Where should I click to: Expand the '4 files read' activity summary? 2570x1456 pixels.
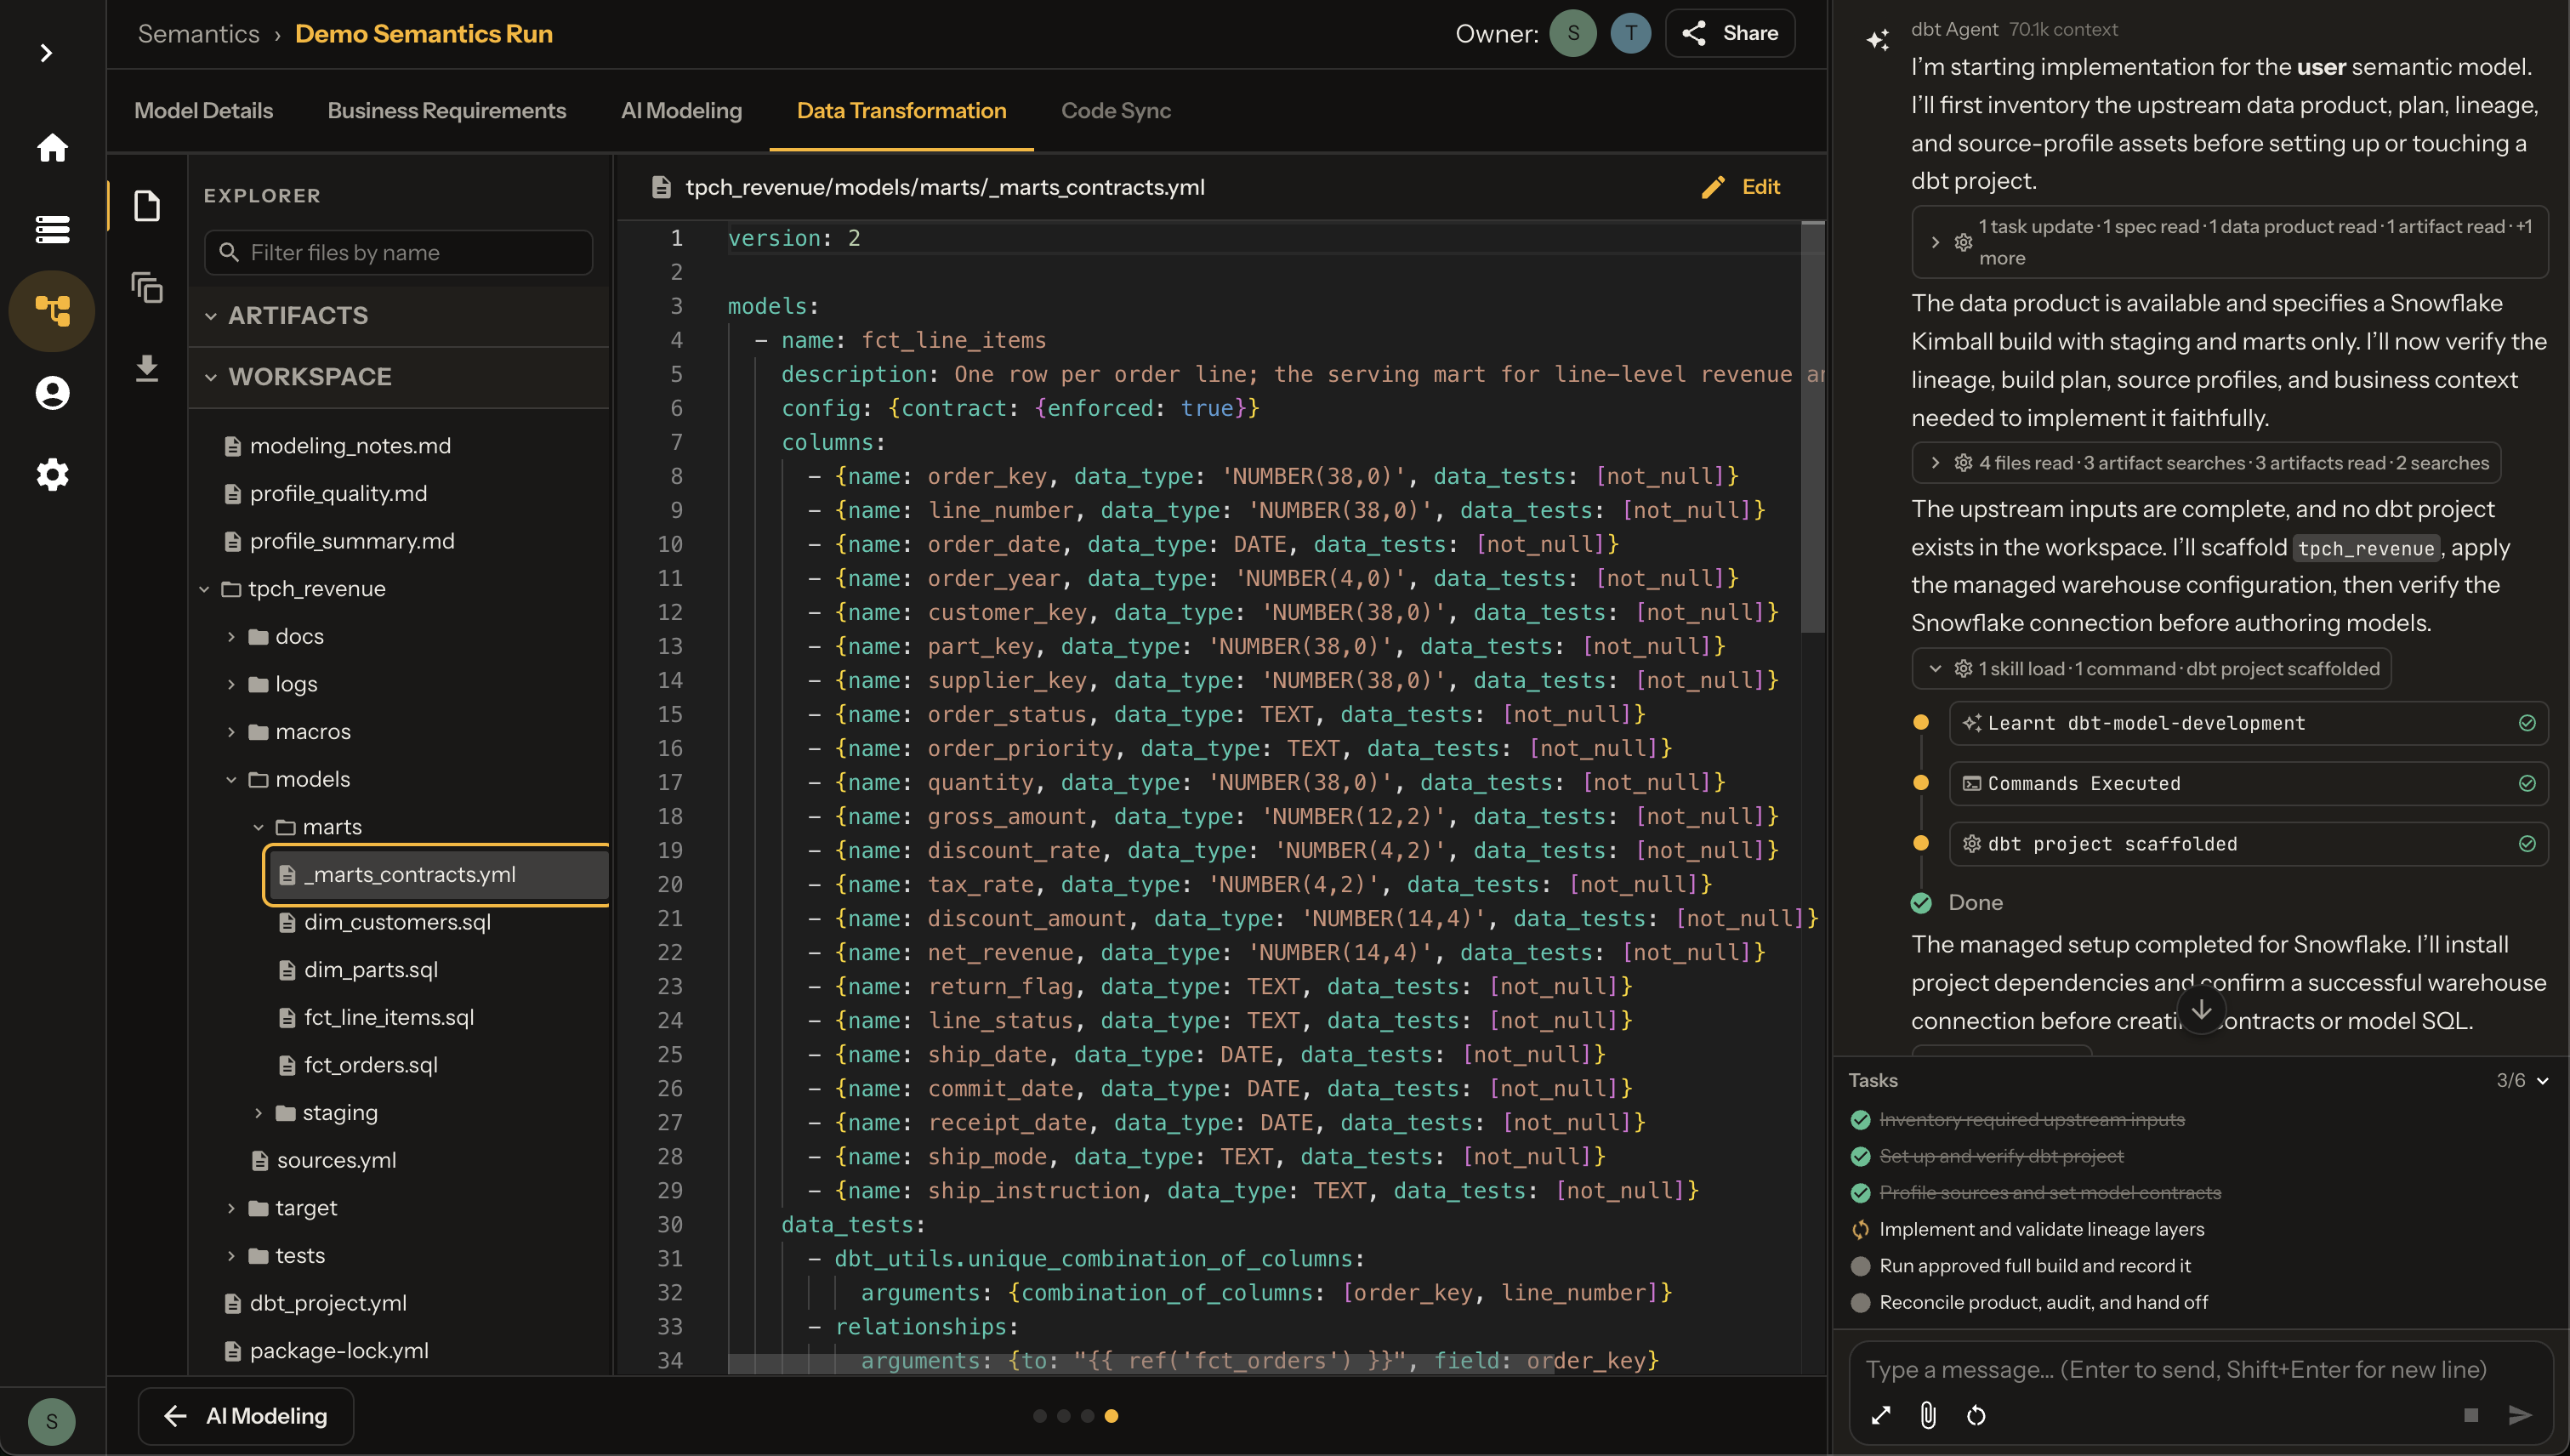tap(2206, 463)
